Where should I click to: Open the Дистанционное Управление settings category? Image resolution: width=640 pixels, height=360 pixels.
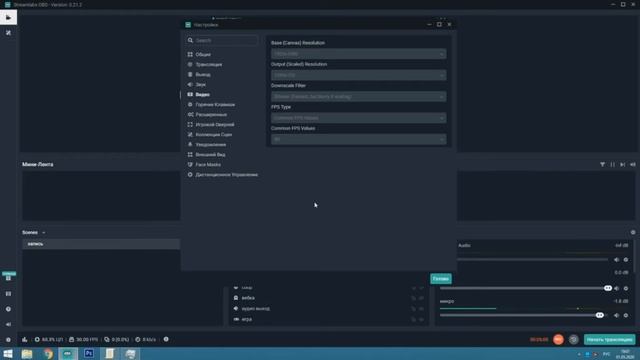[x=227, y=175]
